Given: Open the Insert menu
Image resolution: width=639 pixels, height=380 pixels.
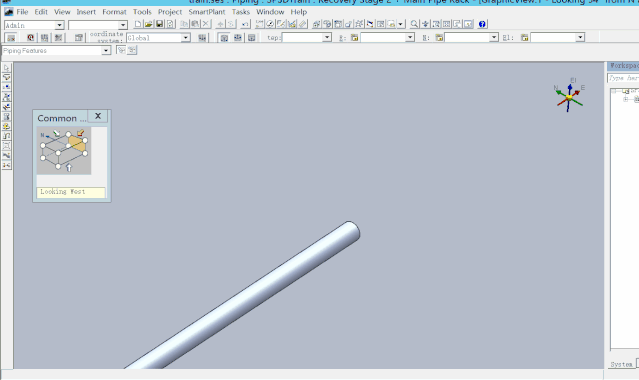Looking at the screenshot, I should (x=86, y=12).
